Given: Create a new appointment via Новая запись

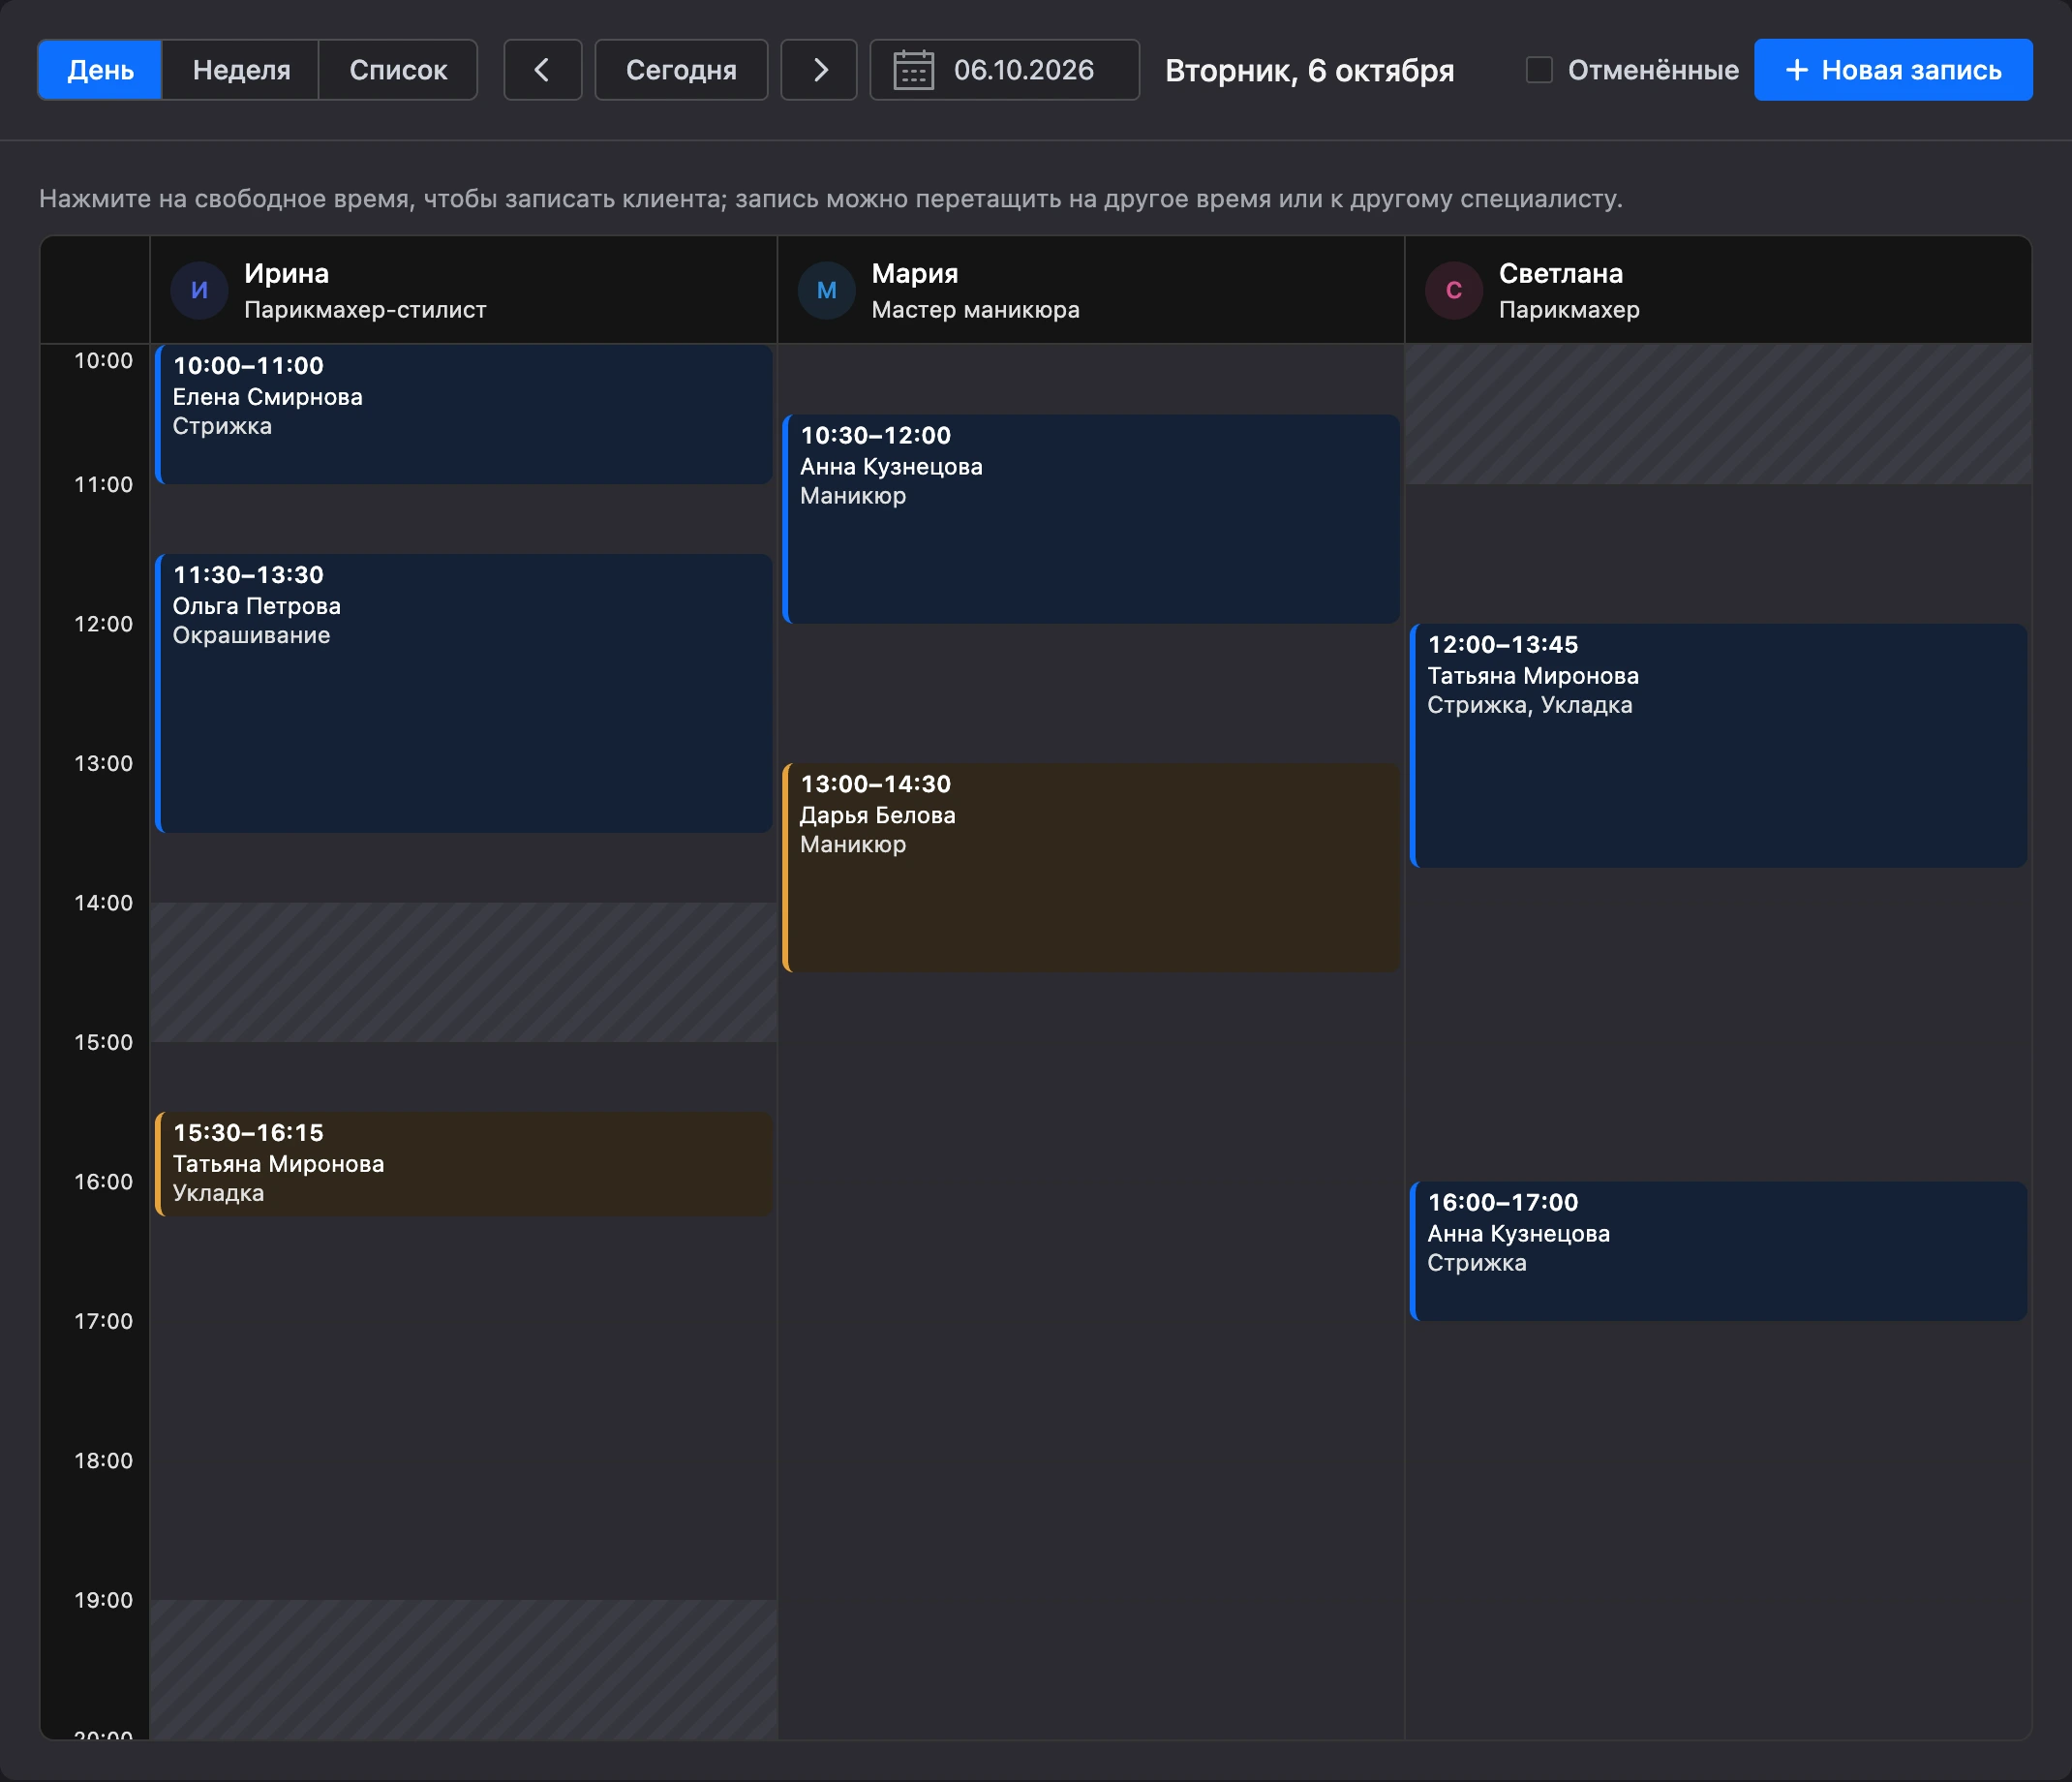Looking at the screenshot, I should click(x=1893, y=70).
